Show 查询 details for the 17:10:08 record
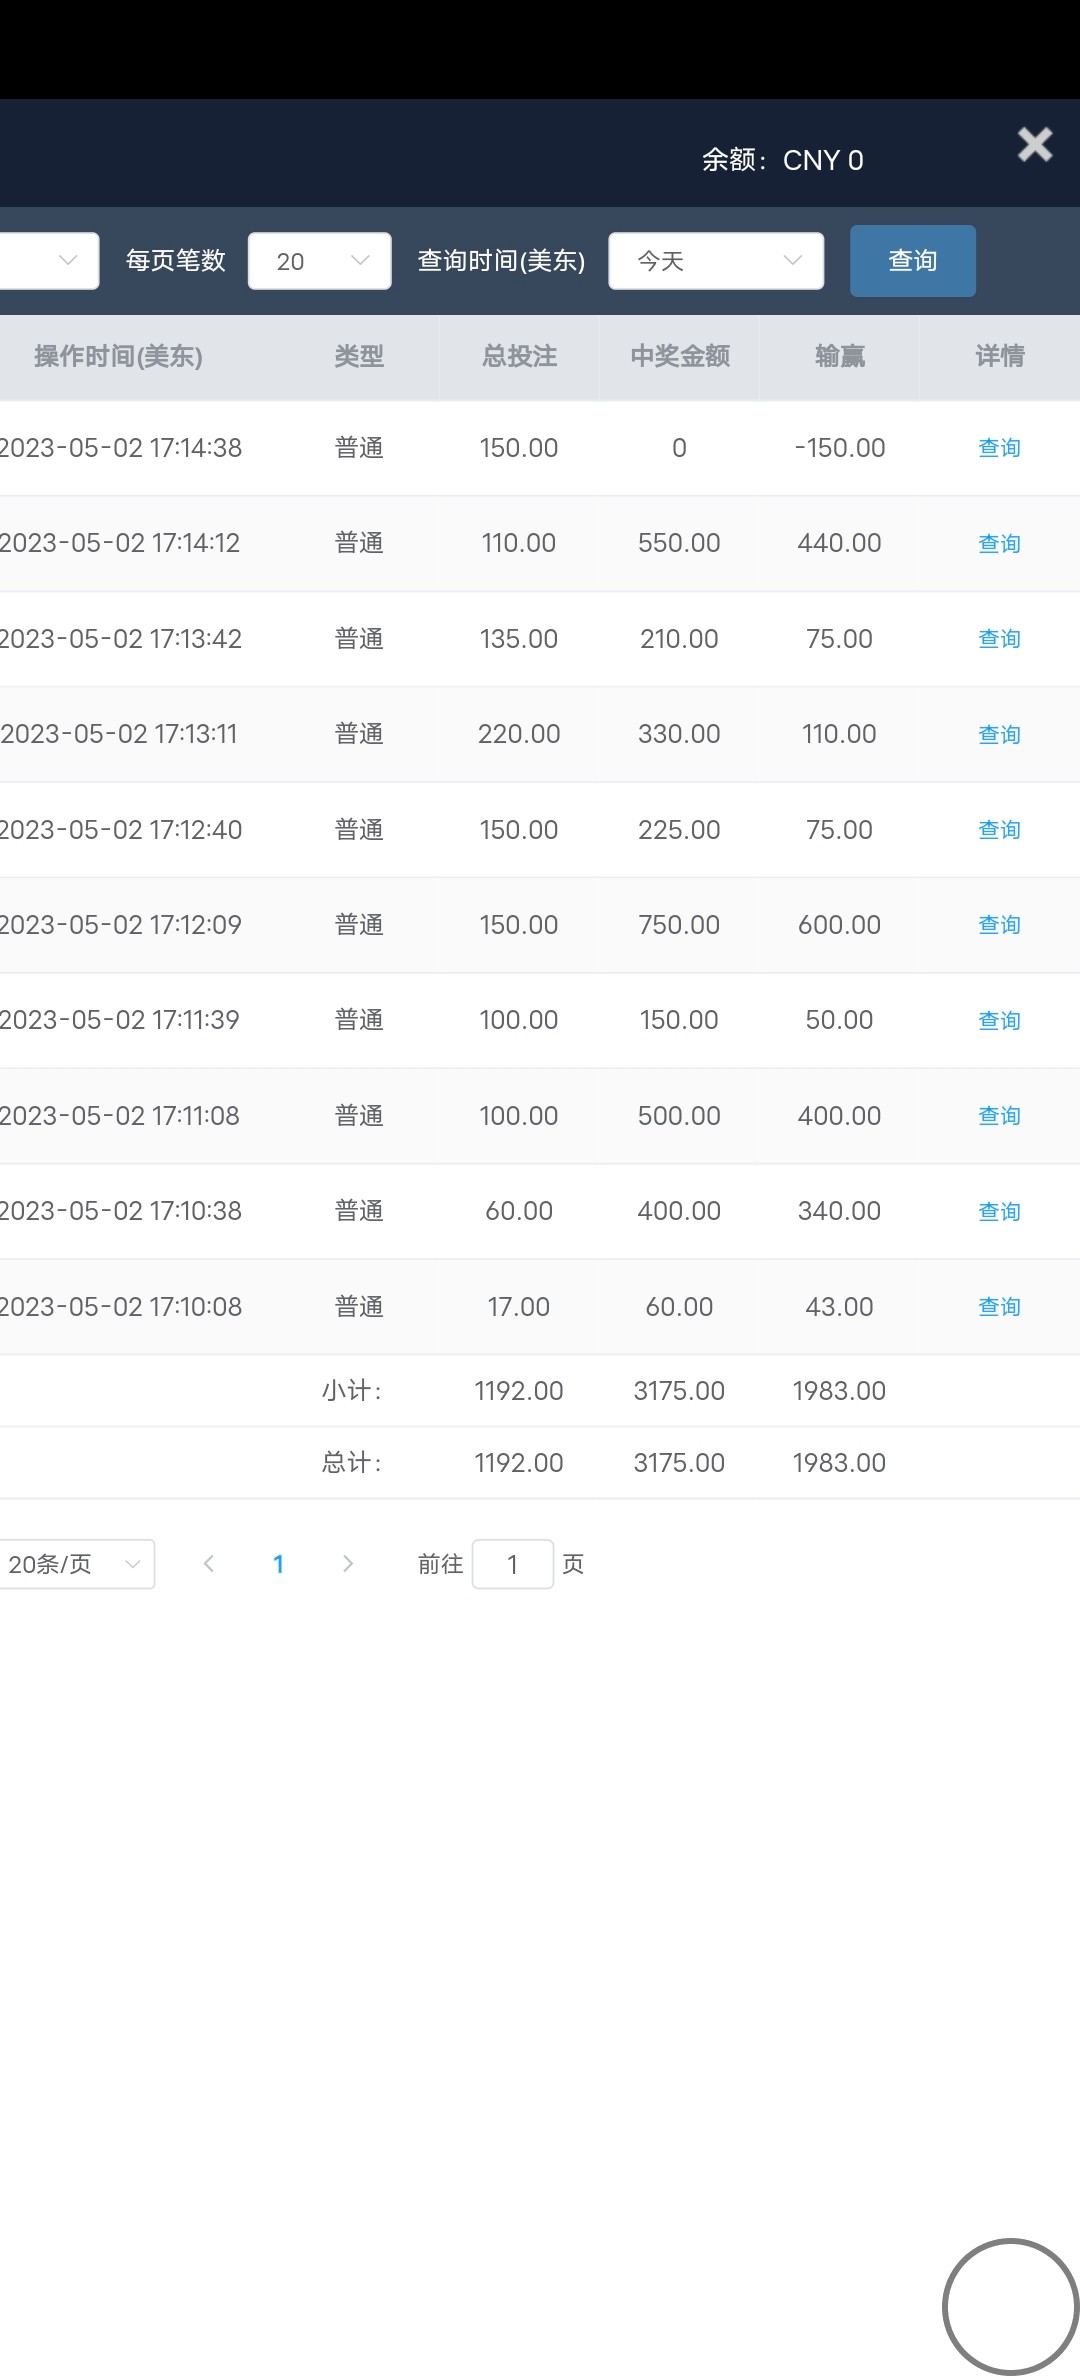Screen dimensions: 1080x2376 pos(998,1307)
